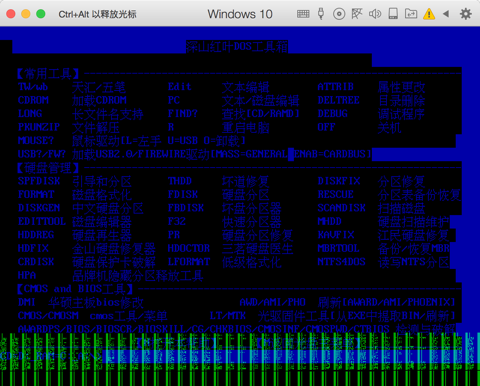Click the yellow warning triangle icon
This screenshot has height=386, width=480.
pos(429,14)
